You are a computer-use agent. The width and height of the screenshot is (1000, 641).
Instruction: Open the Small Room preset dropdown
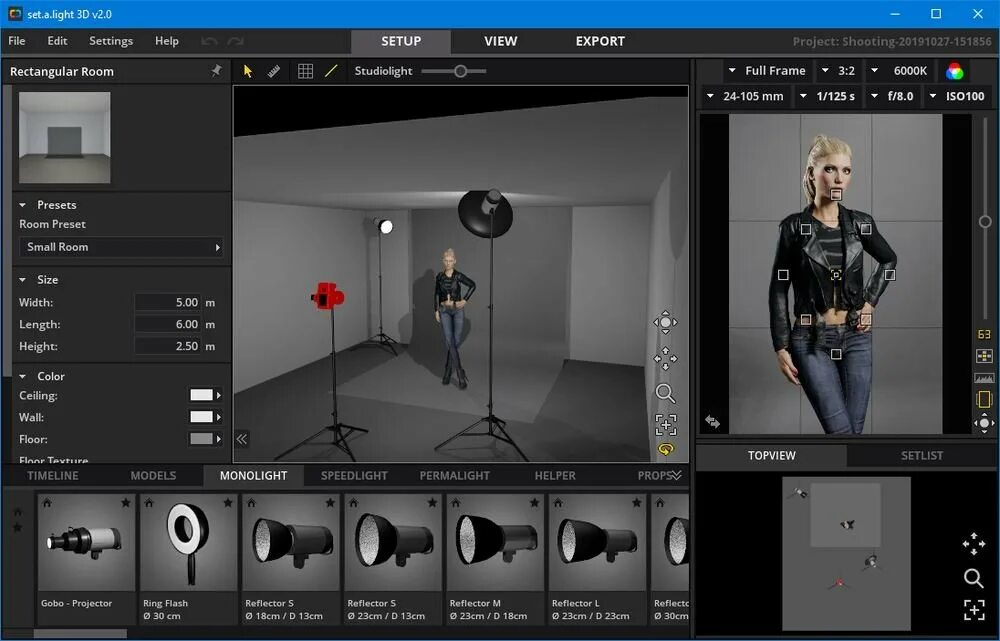click(121, 247)
